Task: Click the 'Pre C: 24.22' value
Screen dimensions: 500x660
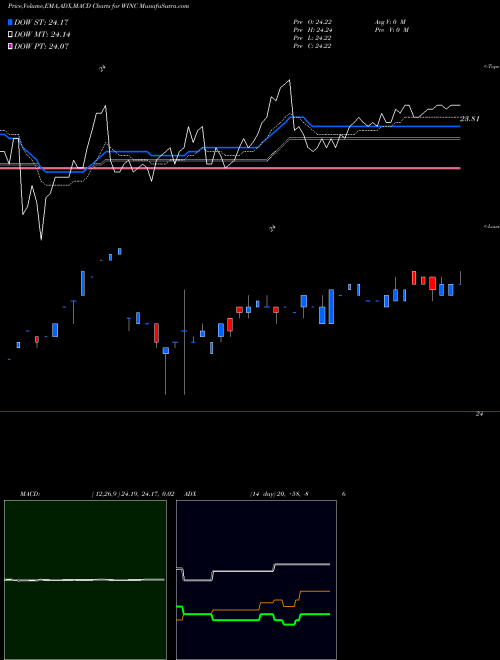Action: coord(312,46)
